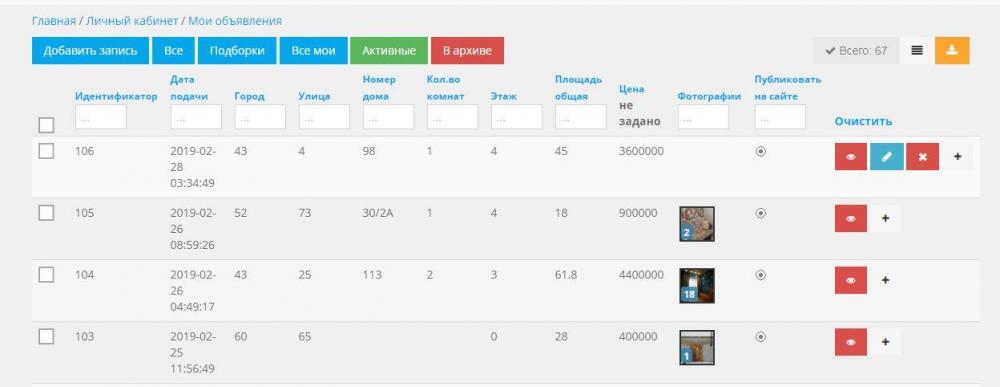Open the list view hamburger icon
1000x387 pixels.
click(917, 50)
